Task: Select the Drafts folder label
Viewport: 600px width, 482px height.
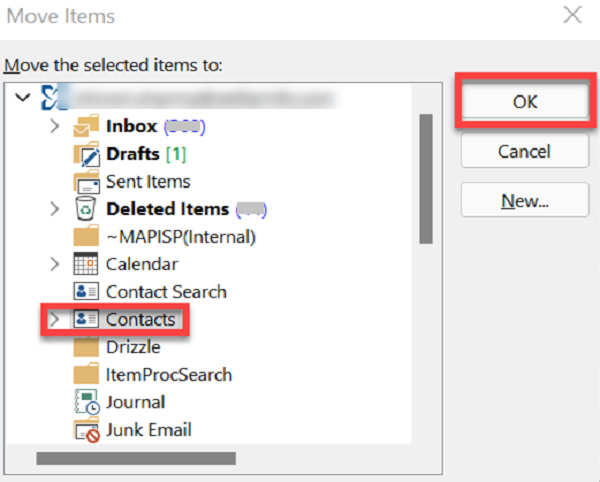Action: coord(133,154)
